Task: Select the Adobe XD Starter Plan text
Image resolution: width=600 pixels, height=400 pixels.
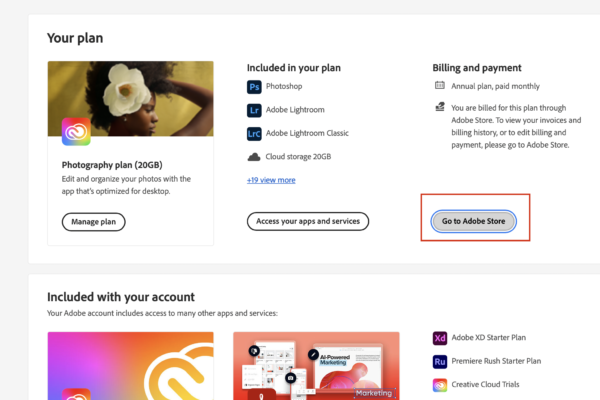Action: (x=489, y=338)
